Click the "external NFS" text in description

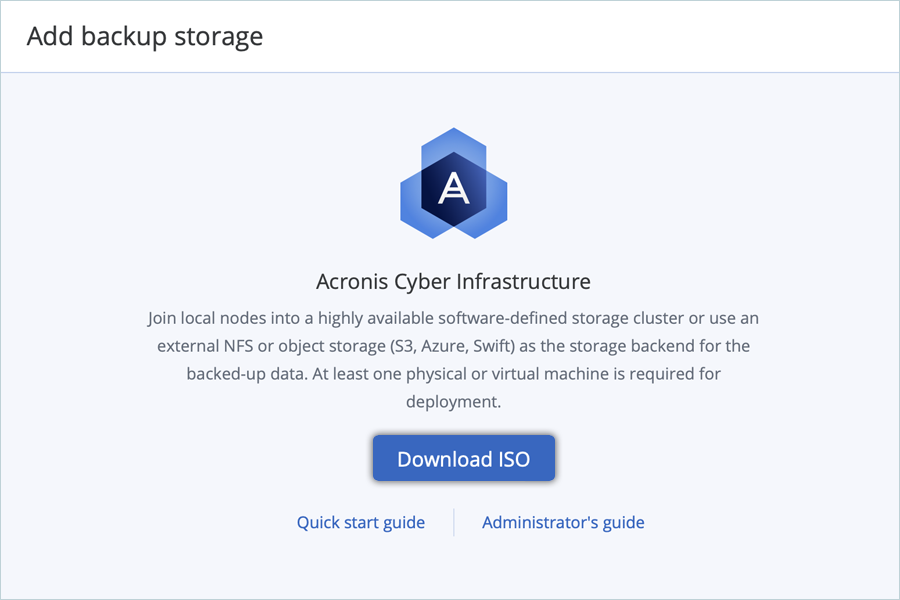[208, 346]
